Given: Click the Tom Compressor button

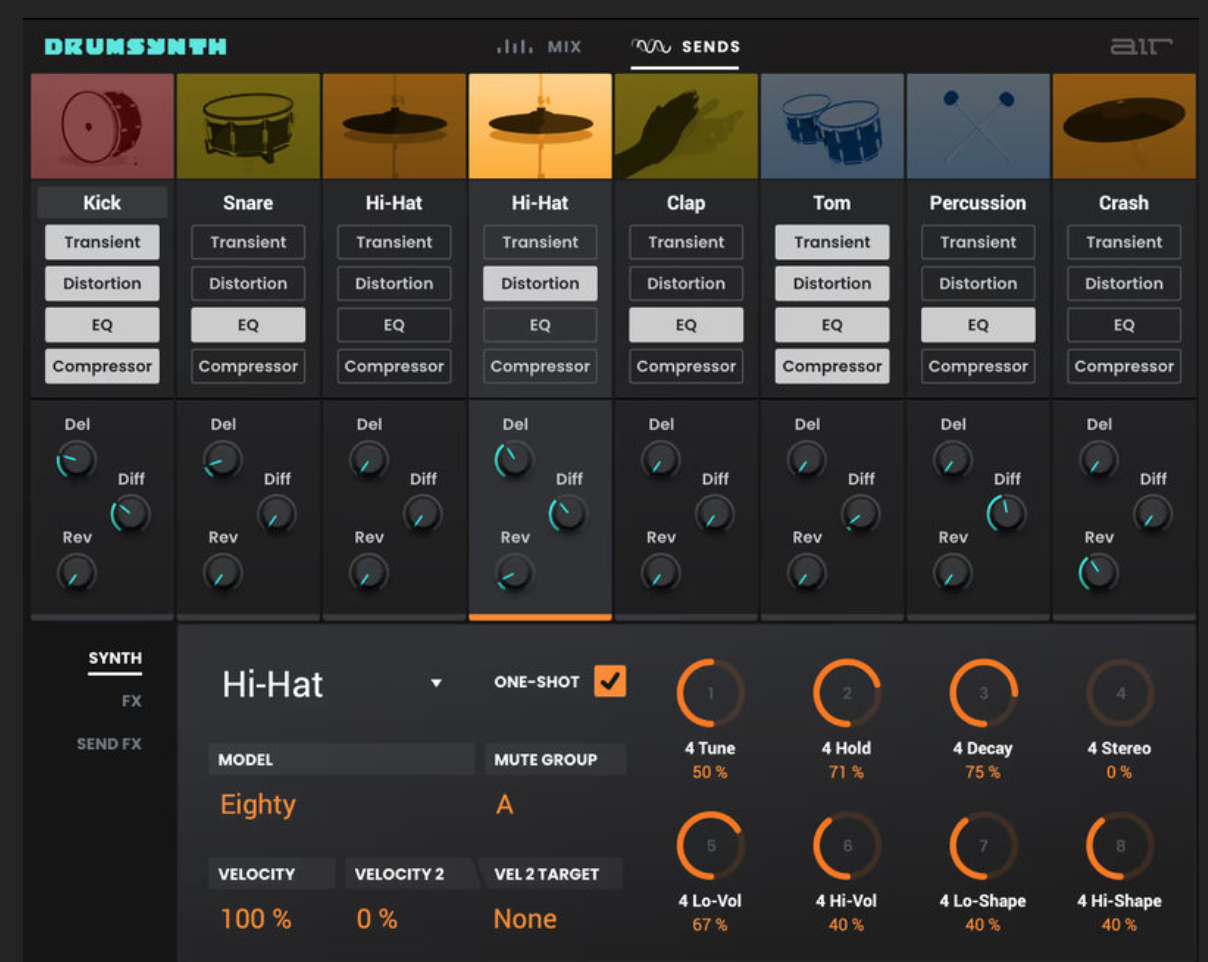Looking at the screenshot, I should tap(832, 366).
